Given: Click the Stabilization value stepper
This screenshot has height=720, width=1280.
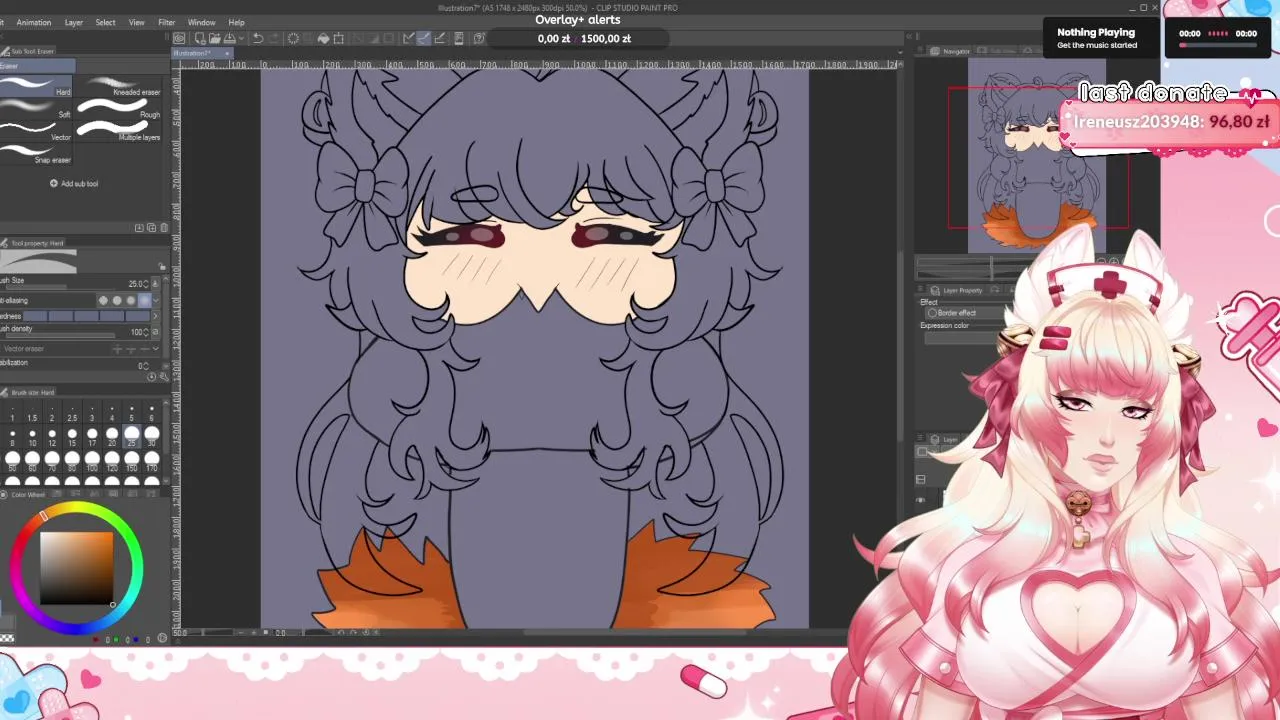Looking at the screenshot, I should [146, 366].
